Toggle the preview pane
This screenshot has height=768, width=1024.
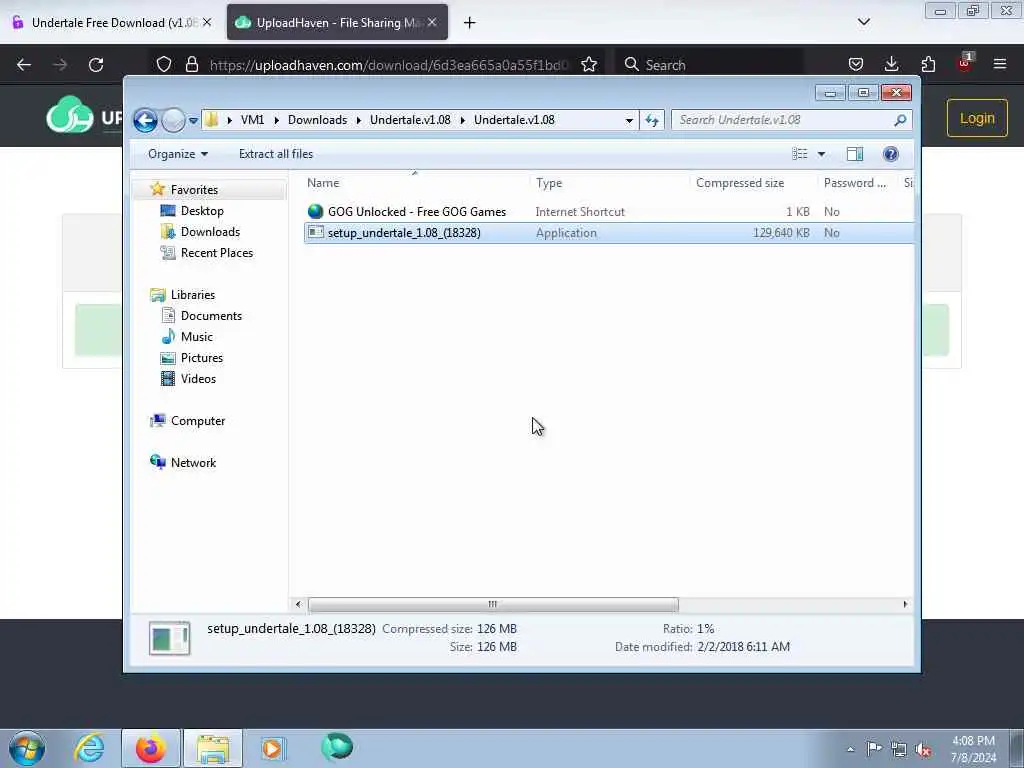pyautogui.click(x=855, y=154)
